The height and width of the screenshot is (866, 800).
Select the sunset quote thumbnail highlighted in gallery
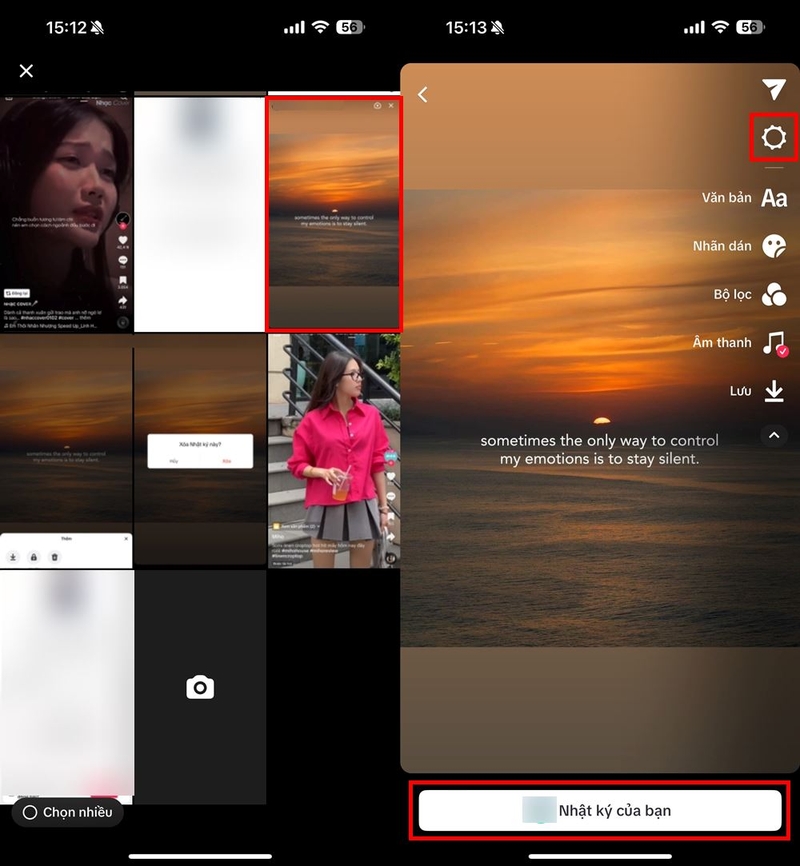[x=334, y=214]
